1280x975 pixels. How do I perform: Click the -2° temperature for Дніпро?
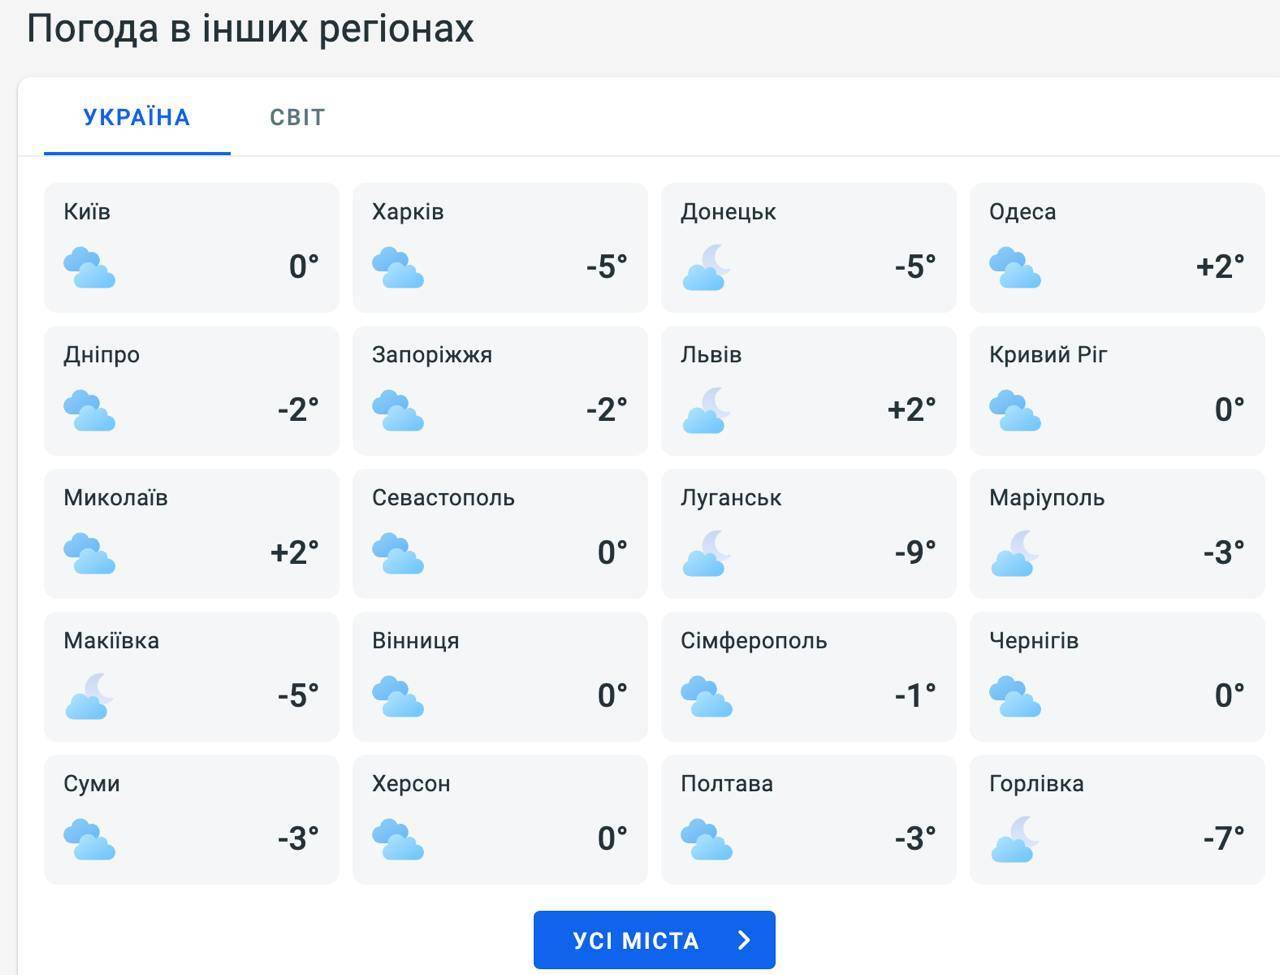pyautogui.click(x=298, y=410)
